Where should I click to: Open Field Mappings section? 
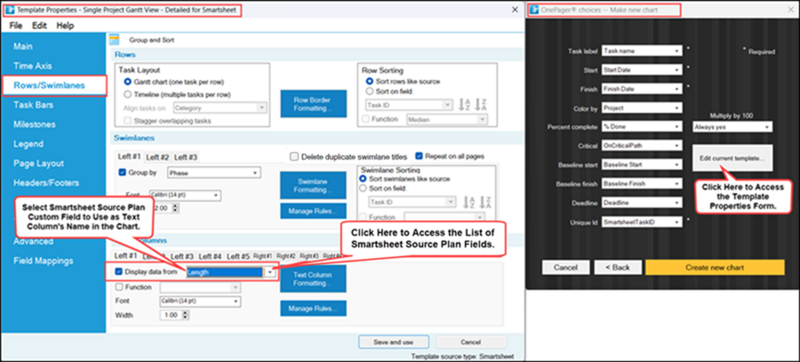tap(43, 261)
